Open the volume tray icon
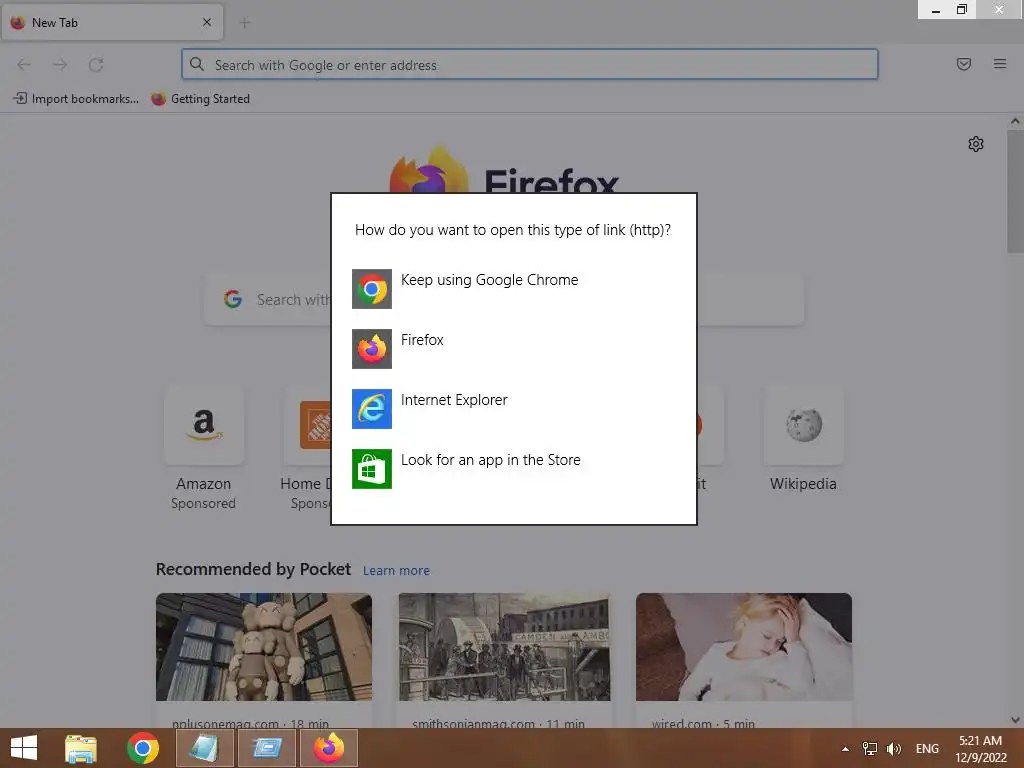 pos(893,748)
